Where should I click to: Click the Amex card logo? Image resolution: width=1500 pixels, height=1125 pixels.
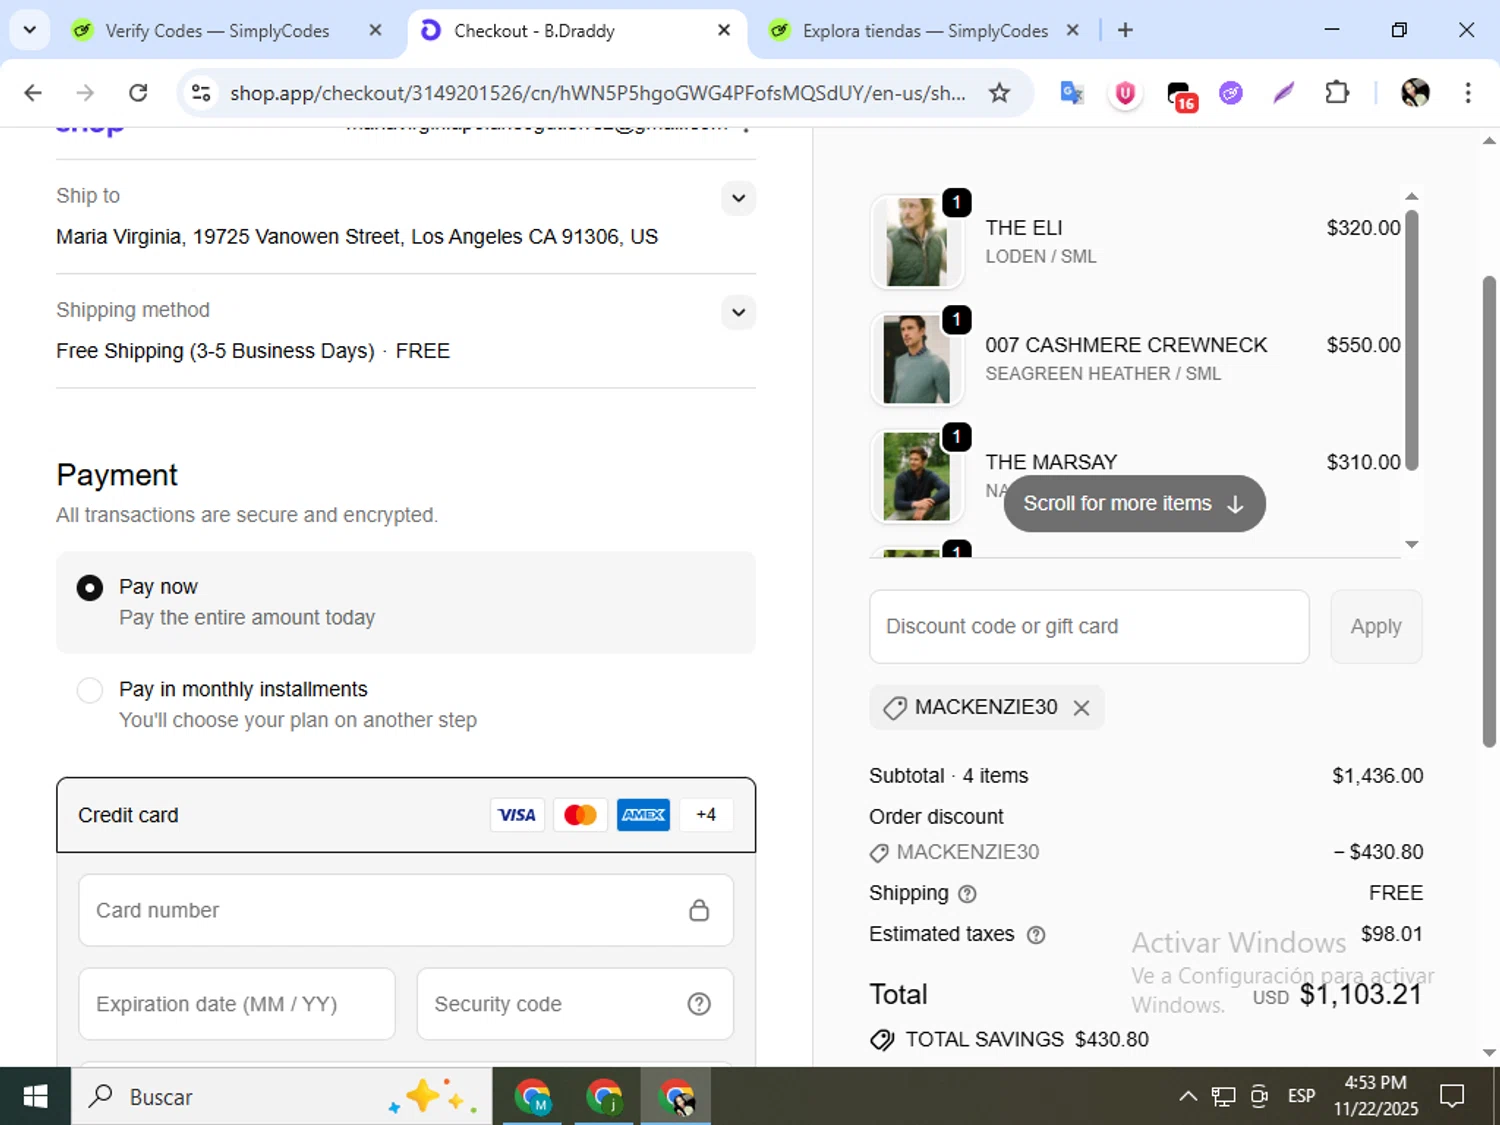(643, 815)
